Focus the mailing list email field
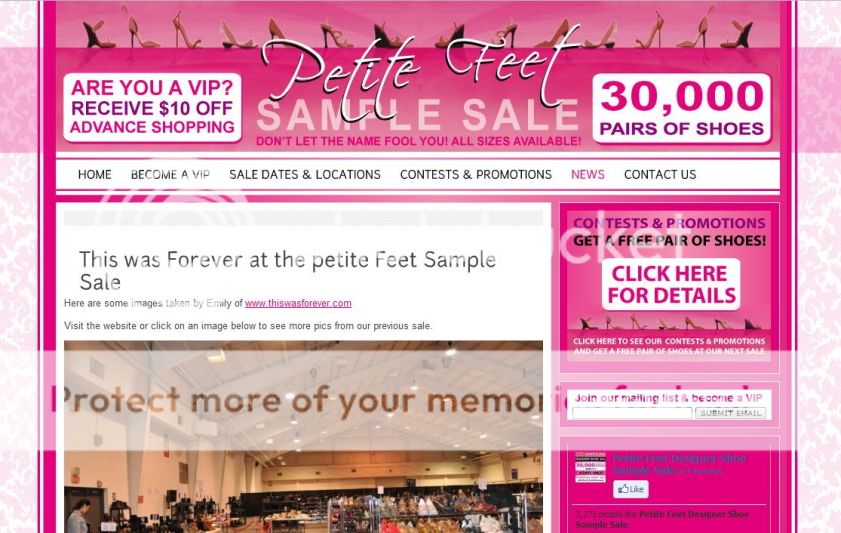The width and height of the screenshot is (841, 533). pos(632,413)
